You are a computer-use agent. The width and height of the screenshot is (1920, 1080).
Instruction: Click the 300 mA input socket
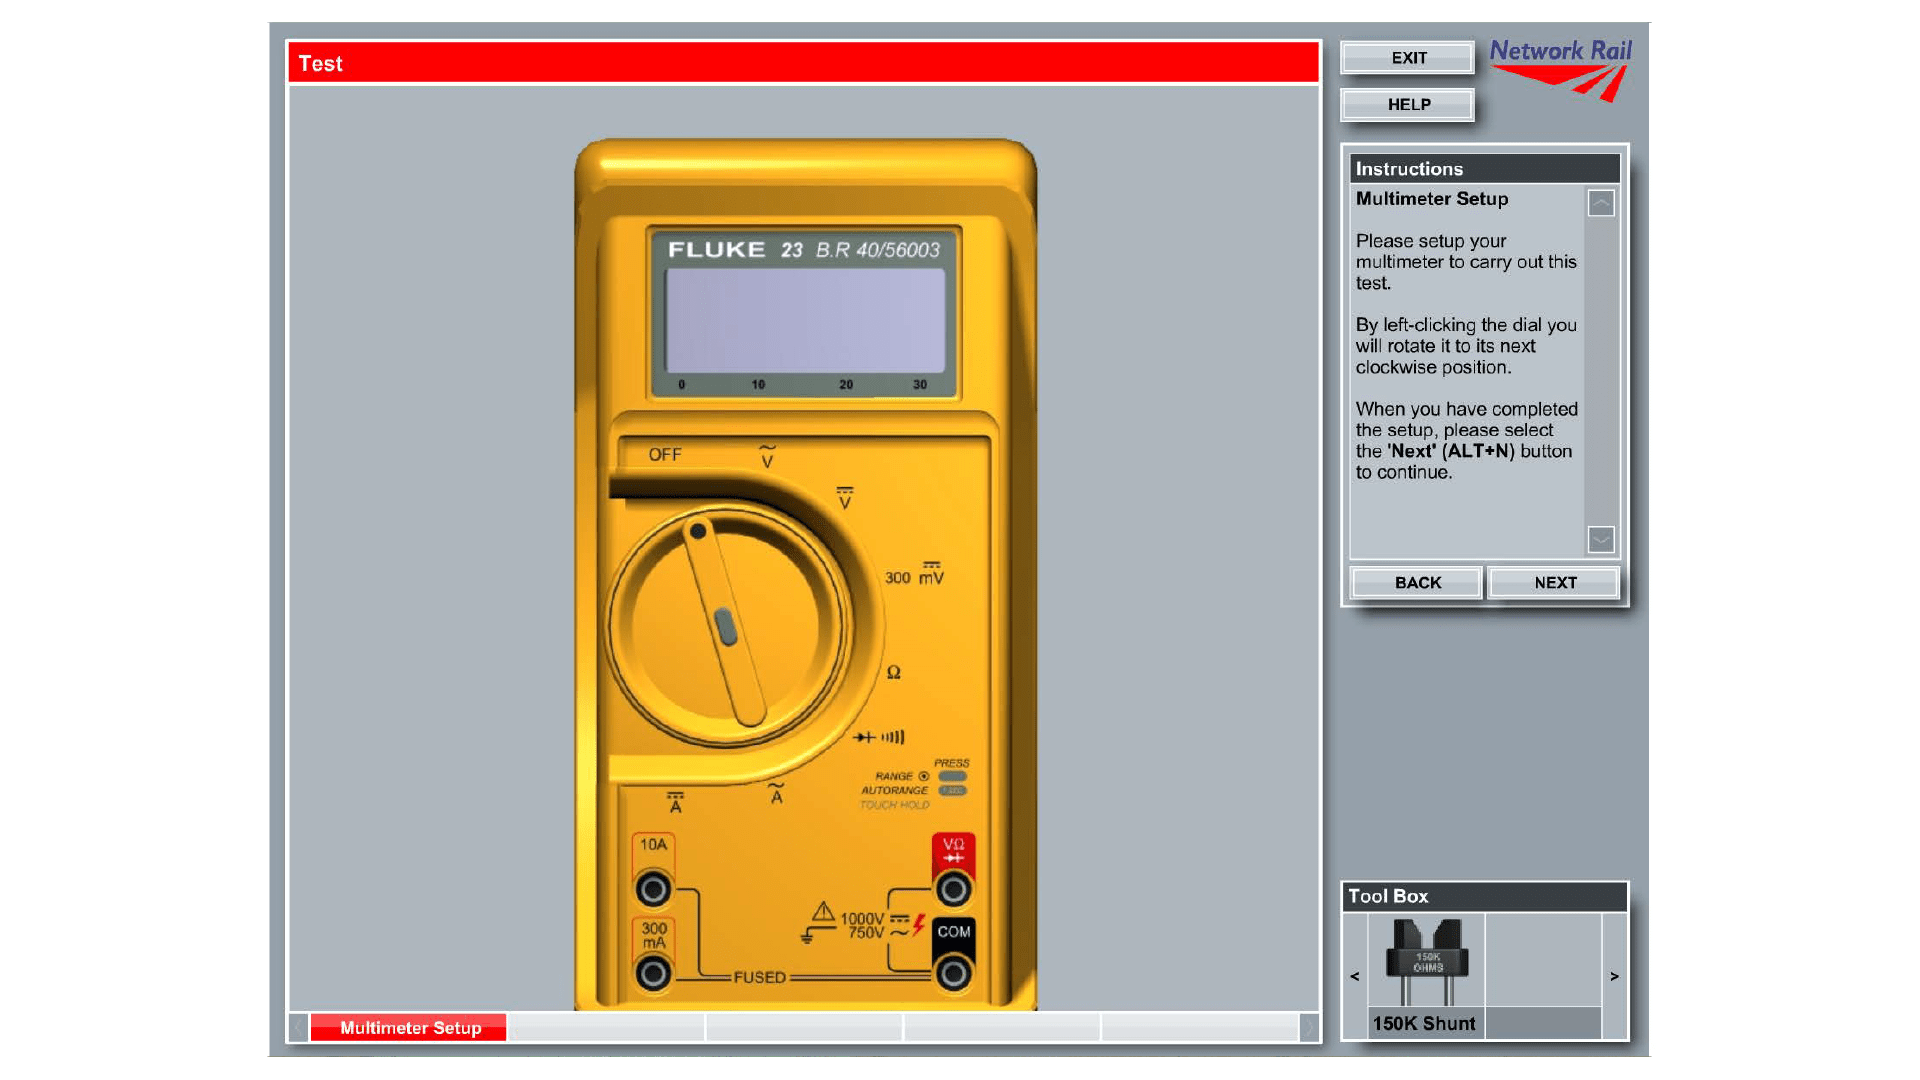(654, 973)
